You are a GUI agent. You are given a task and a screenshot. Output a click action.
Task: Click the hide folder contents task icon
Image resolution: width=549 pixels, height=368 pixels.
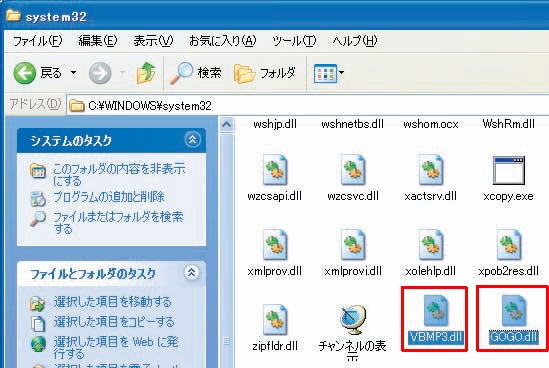[x=38, y=171]
